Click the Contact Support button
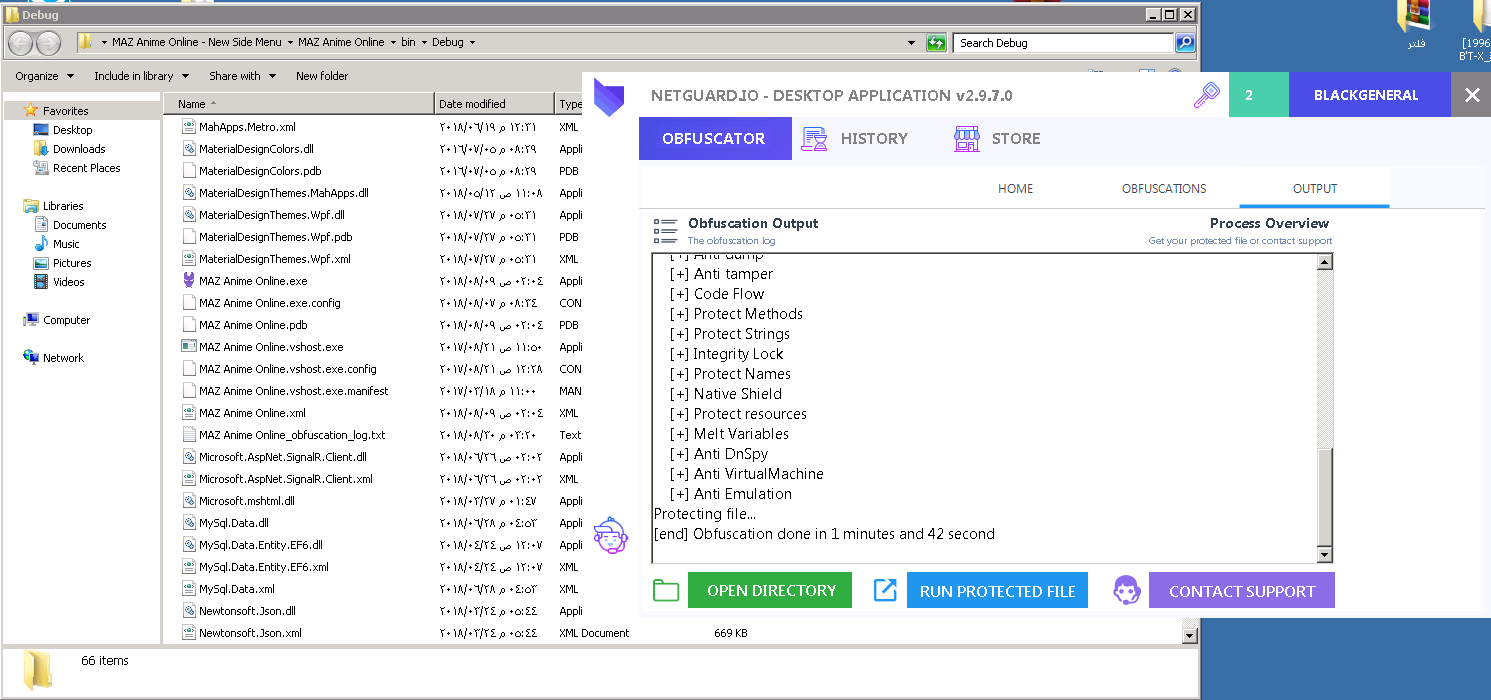Screen dimensions: 1491x700 [x=1241, y=591]
